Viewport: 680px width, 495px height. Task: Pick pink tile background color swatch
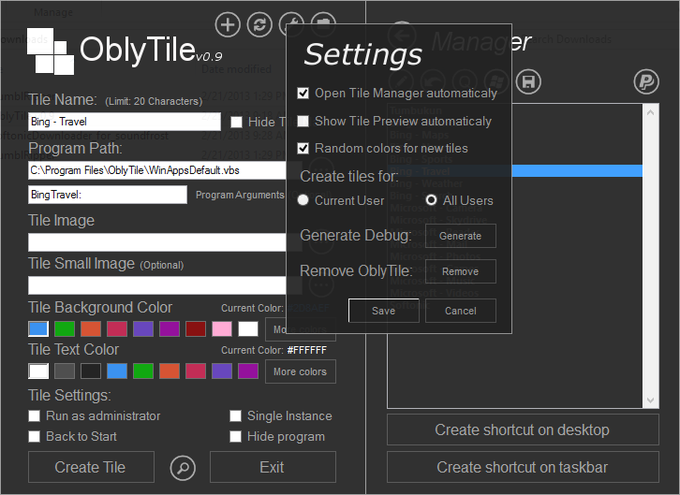tap(222, 329)
